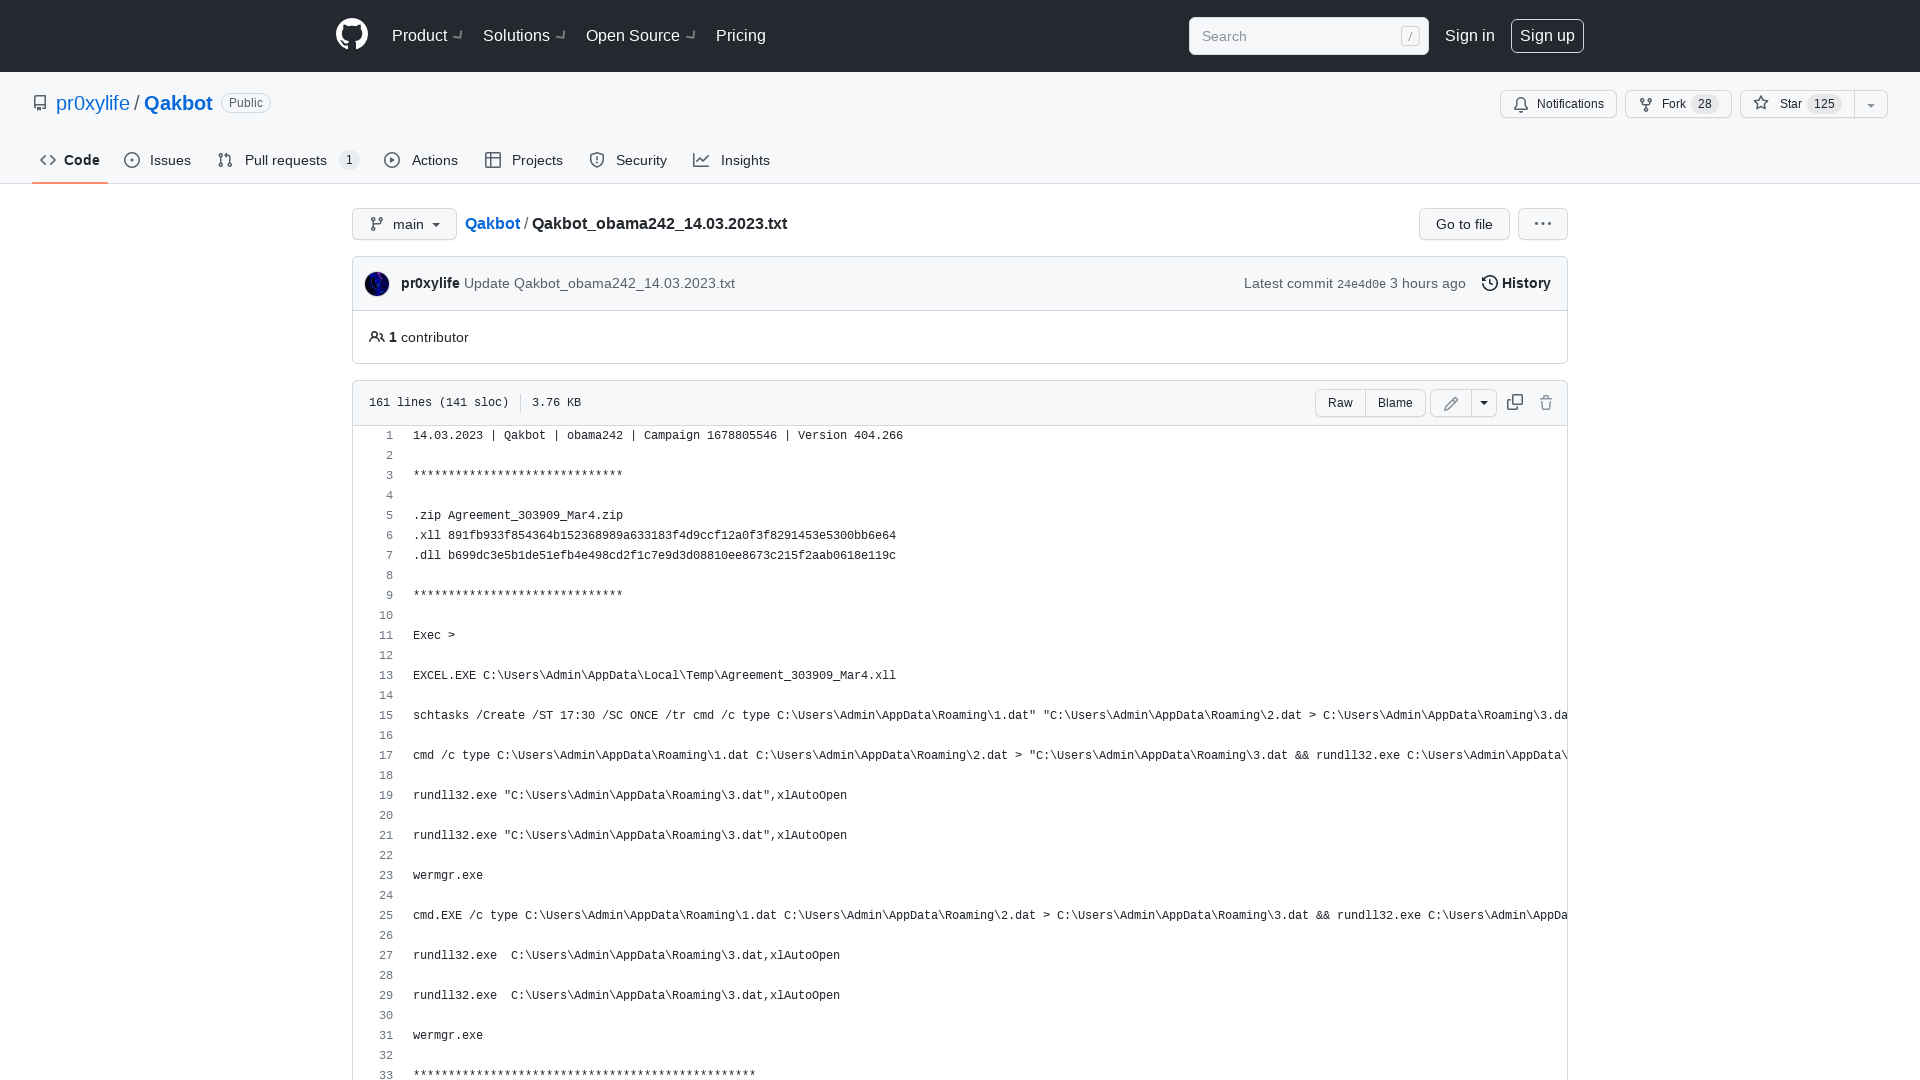Open the Insights tab

point(732,160)
